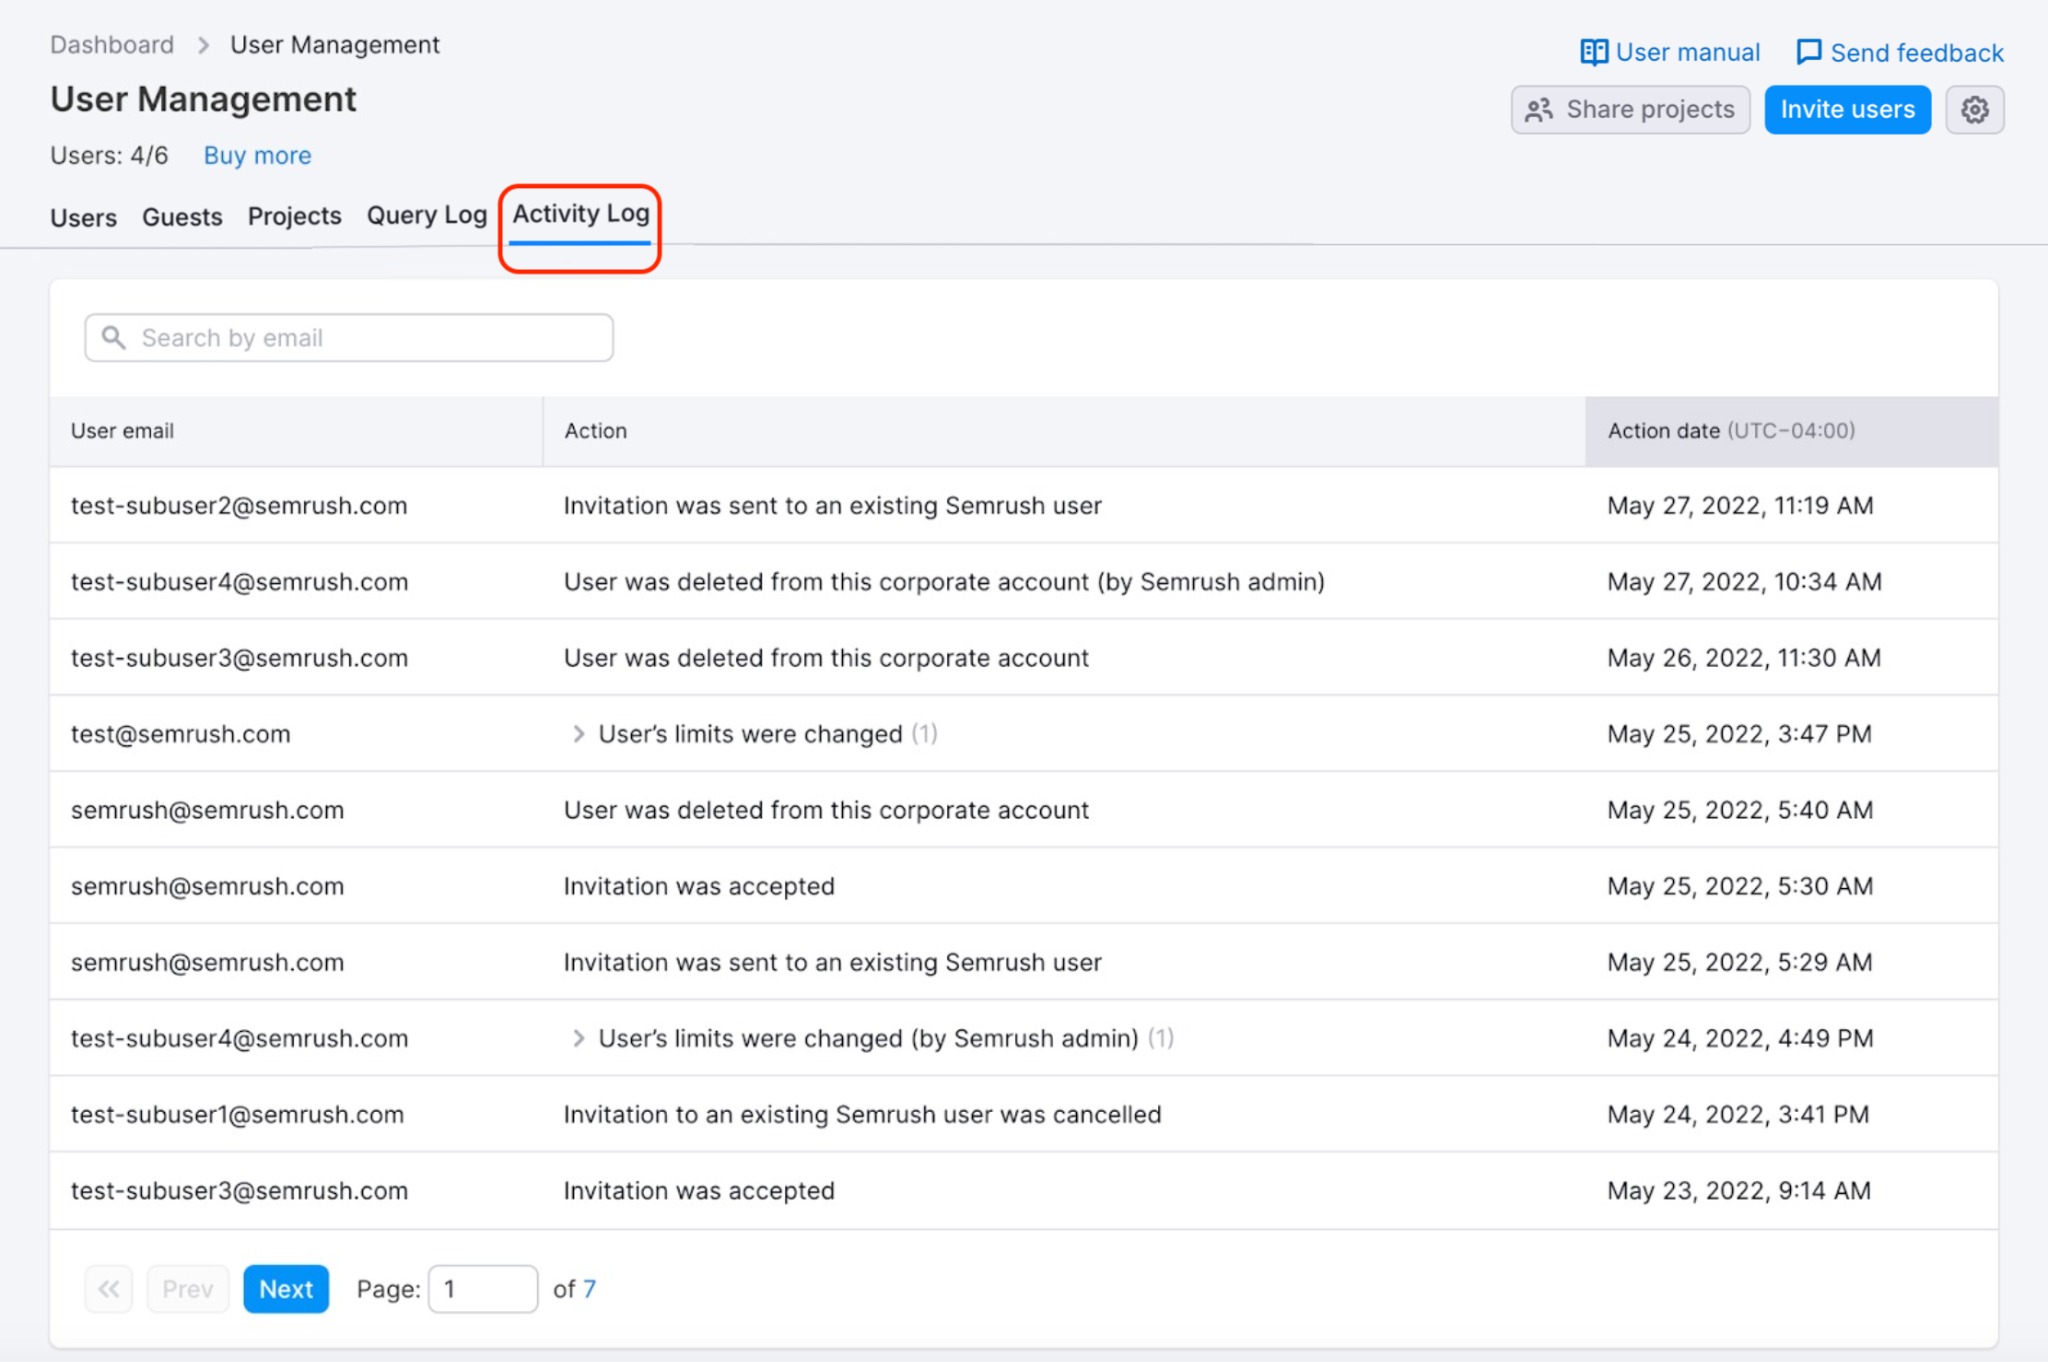Expand limits change for test-subuser4@semrush.com
This screenshot has height=1362, width=2048.
(580, 1038)
